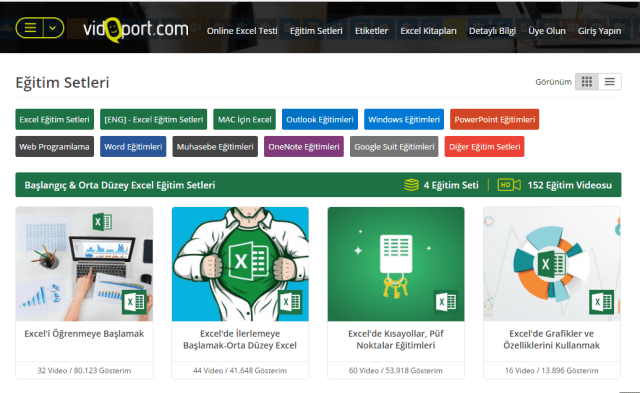
Task: Switch to list view layout
Action: 610,82
